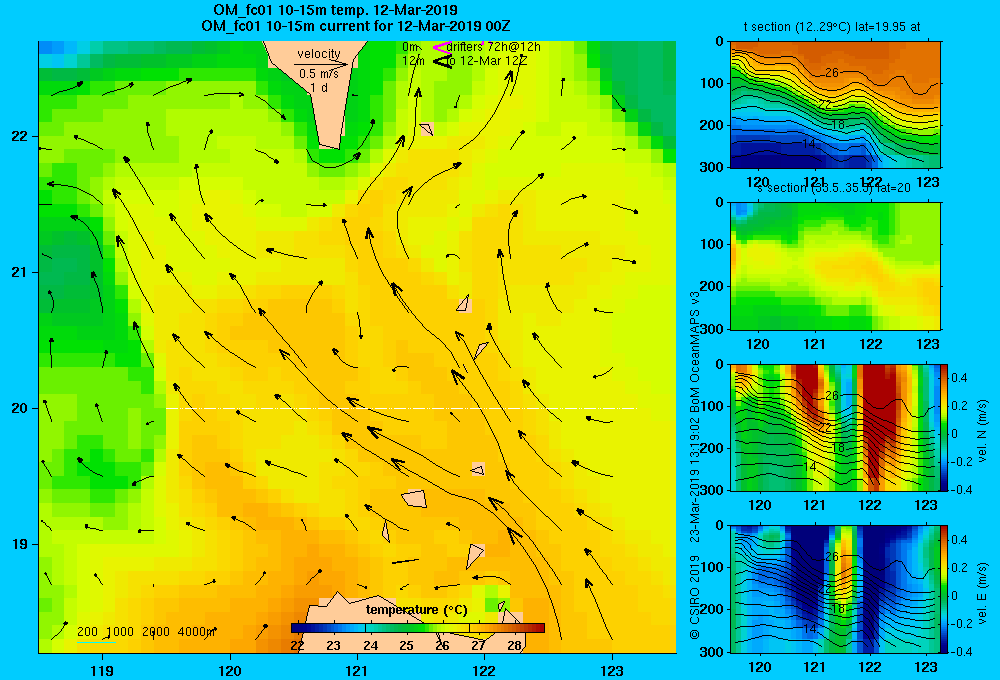Click the '14' contour label in temperature section
Viewport: 1000px width, 680px height.
click(x=809, y=144)
